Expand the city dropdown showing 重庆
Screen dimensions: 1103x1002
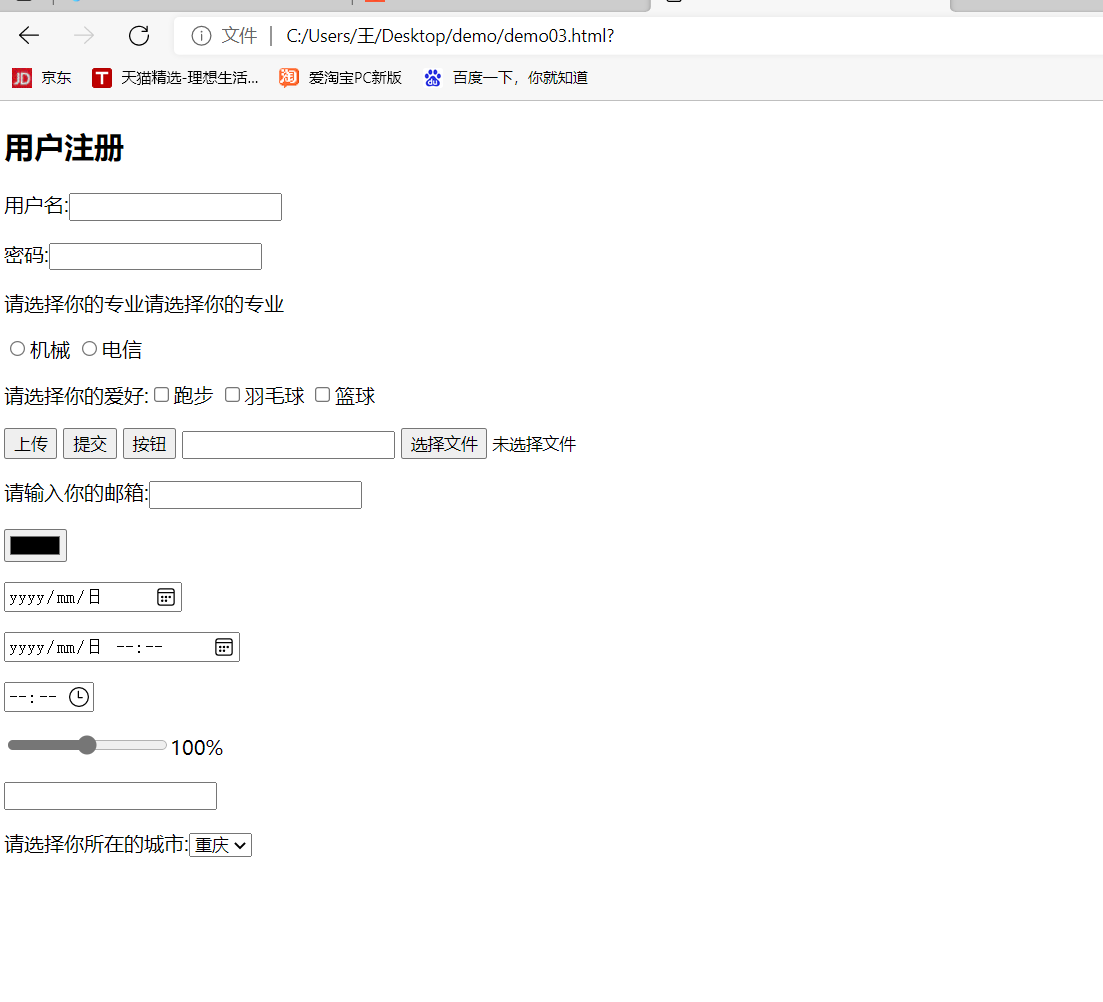point(220,845)
